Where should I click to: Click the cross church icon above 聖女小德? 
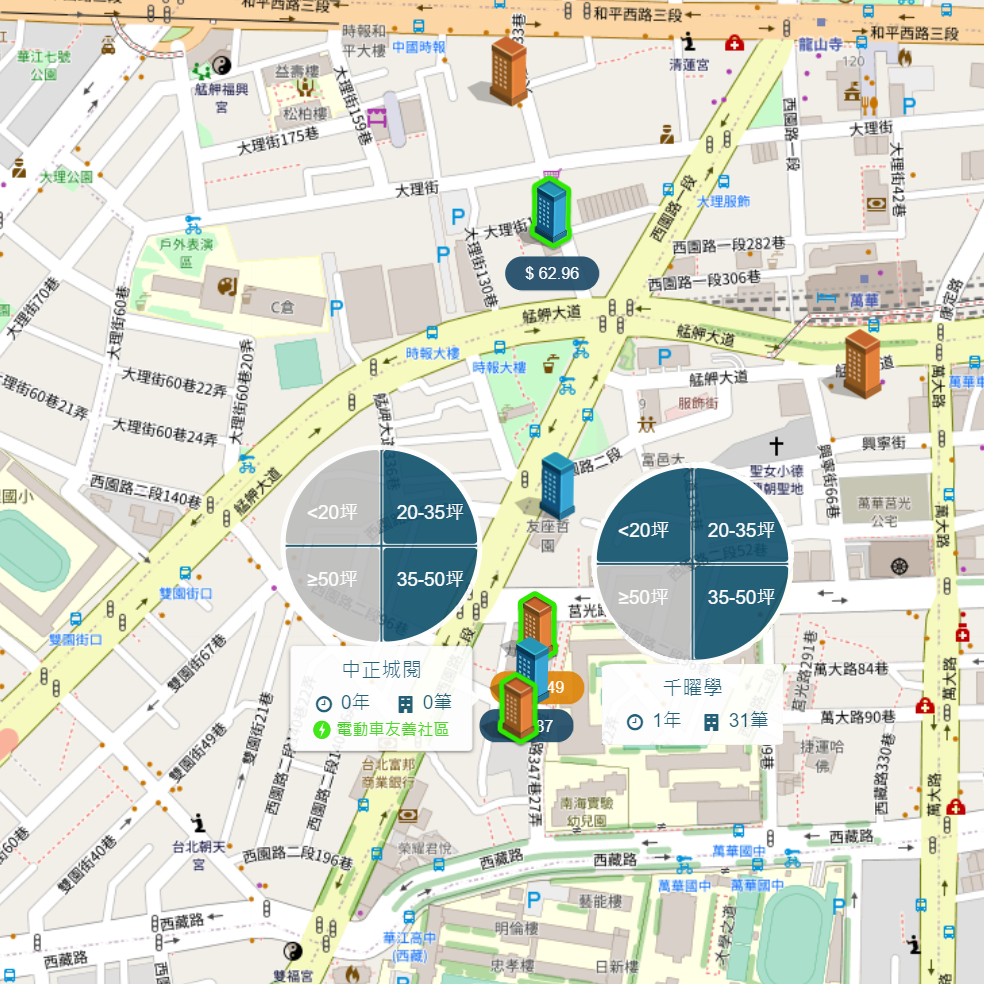pyautogui.click(x=776, y=446)
